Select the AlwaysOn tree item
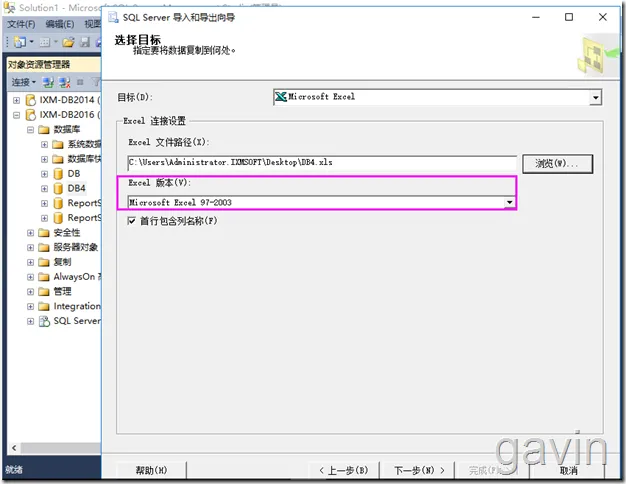Image resolution: width=626 pixels, height=484 pixels. (x=77, y=277)
